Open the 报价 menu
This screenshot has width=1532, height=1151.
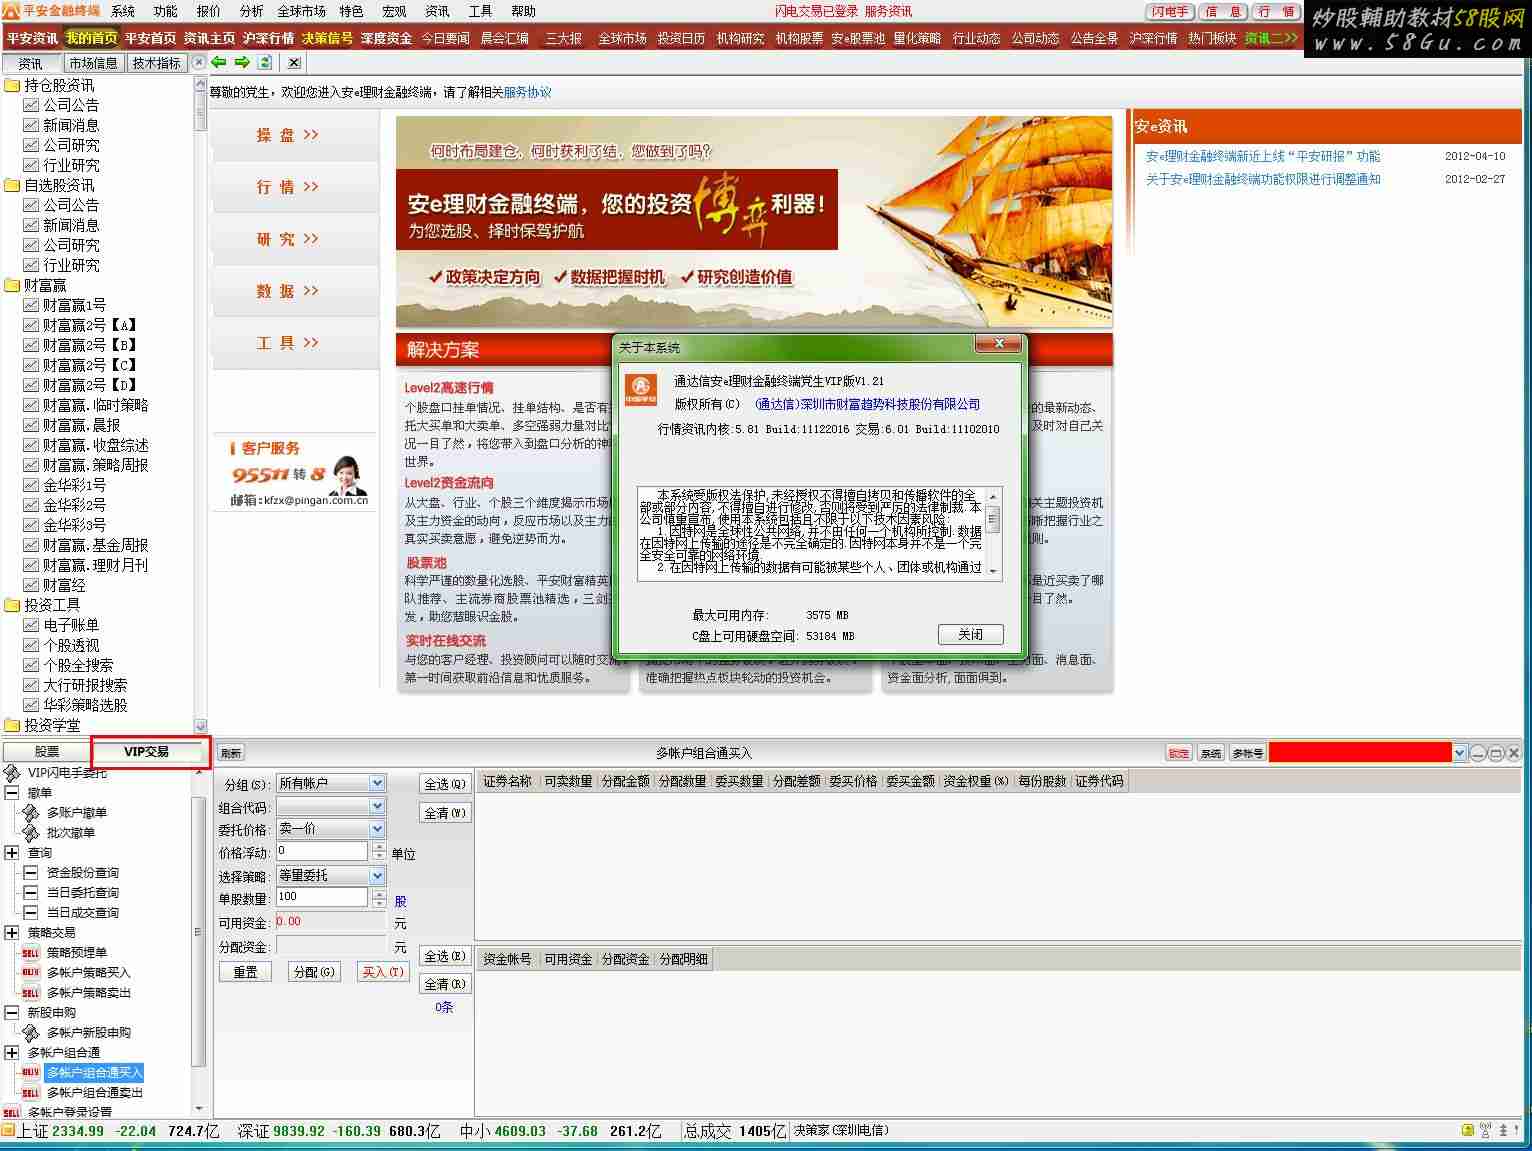[208, 11]
